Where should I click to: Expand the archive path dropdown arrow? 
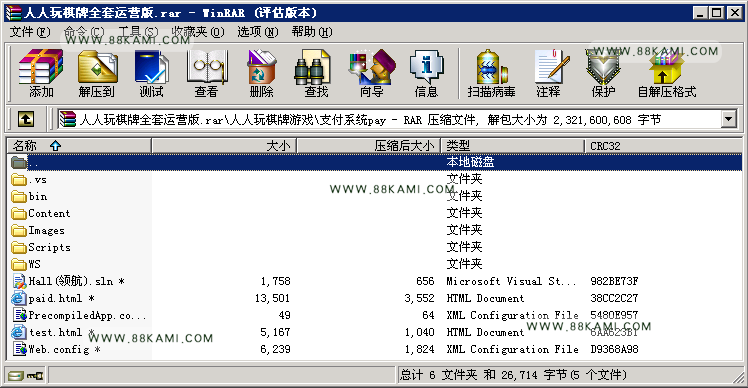(728, 119)
